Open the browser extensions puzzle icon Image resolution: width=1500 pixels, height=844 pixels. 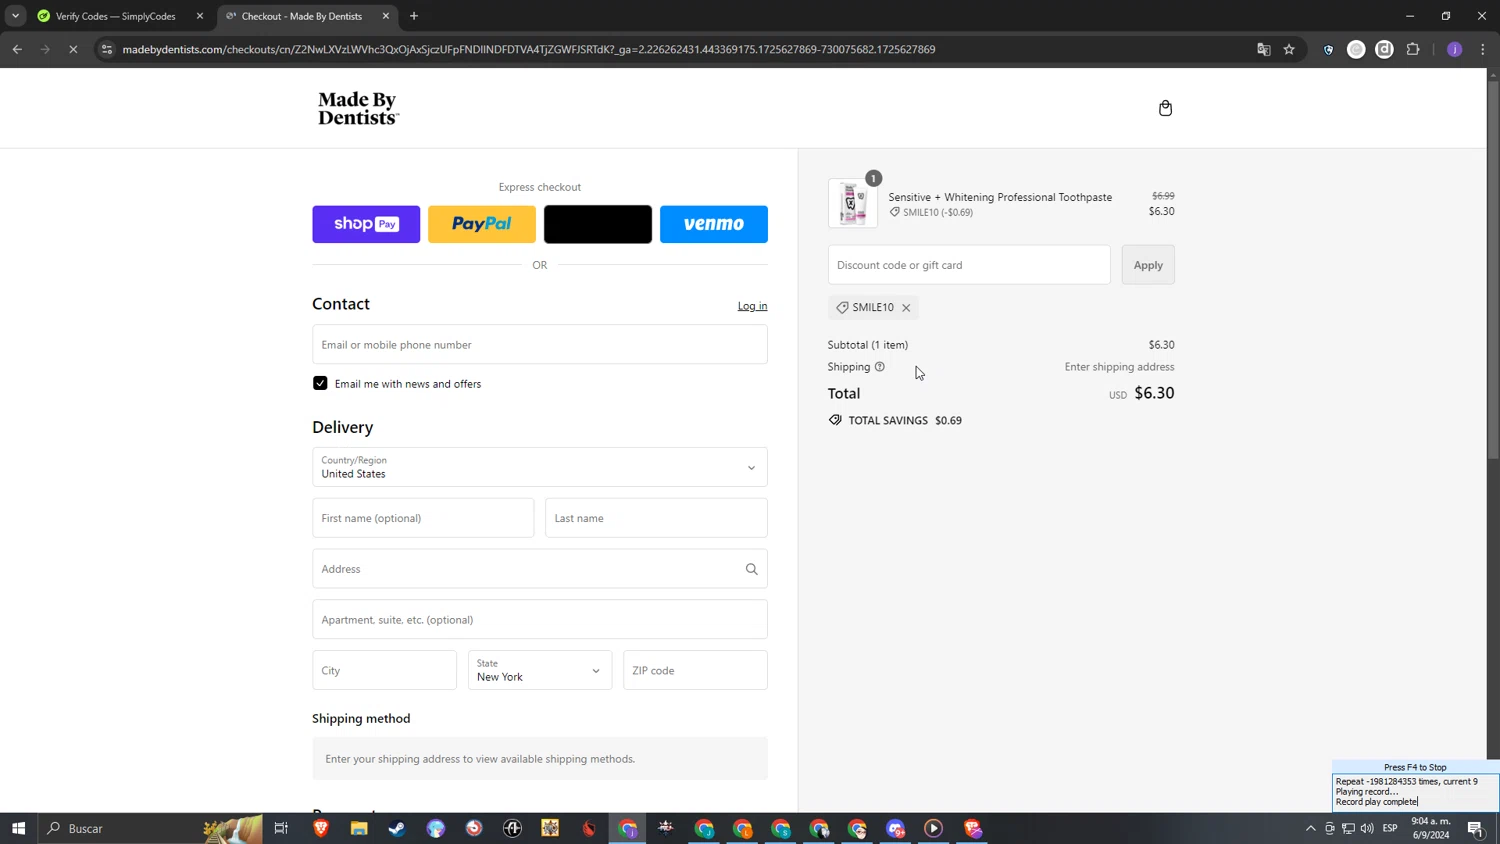[x=1413, y=49]
